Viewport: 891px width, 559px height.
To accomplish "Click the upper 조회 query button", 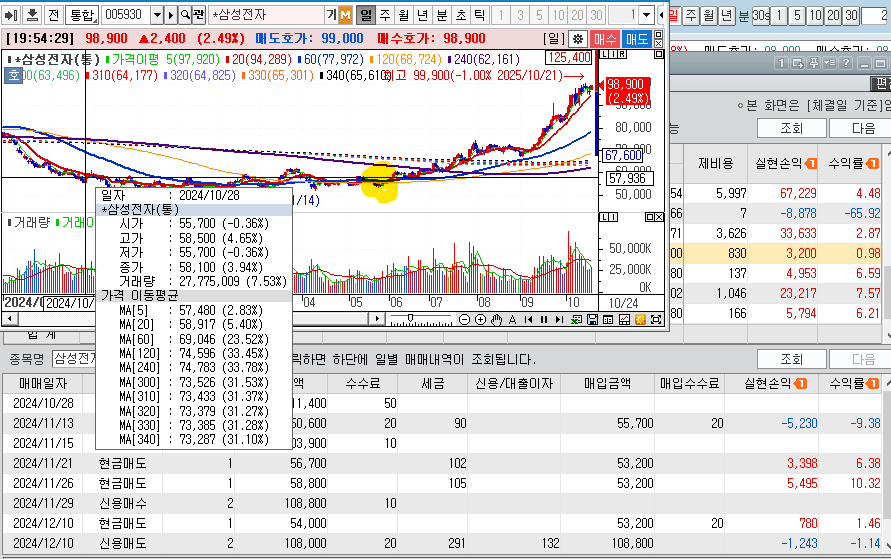I will point(790,128).
